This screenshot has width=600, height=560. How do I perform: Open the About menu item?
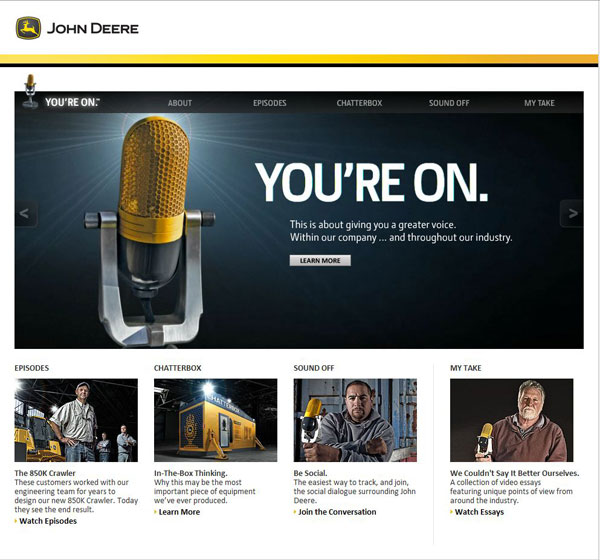click(x=180, y=103)
